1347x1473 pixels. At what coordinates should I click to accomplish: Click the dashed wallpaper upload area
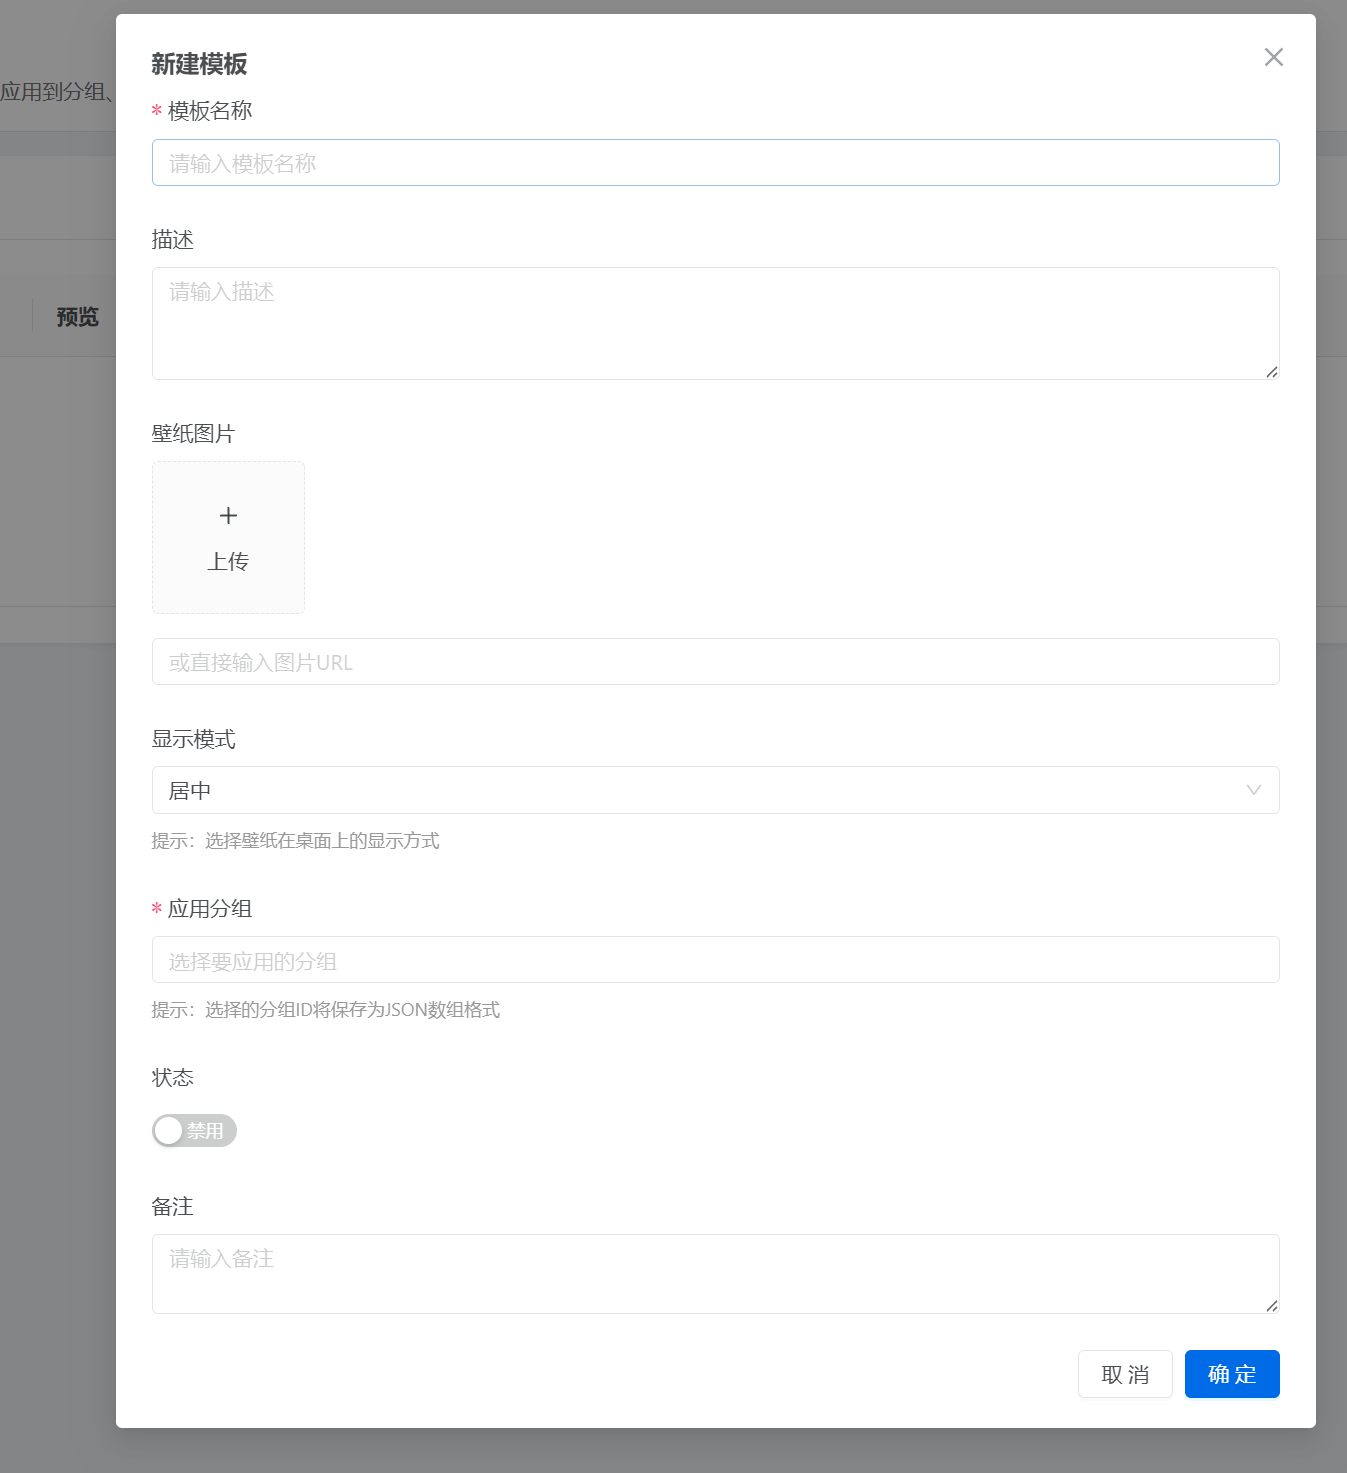228,537
